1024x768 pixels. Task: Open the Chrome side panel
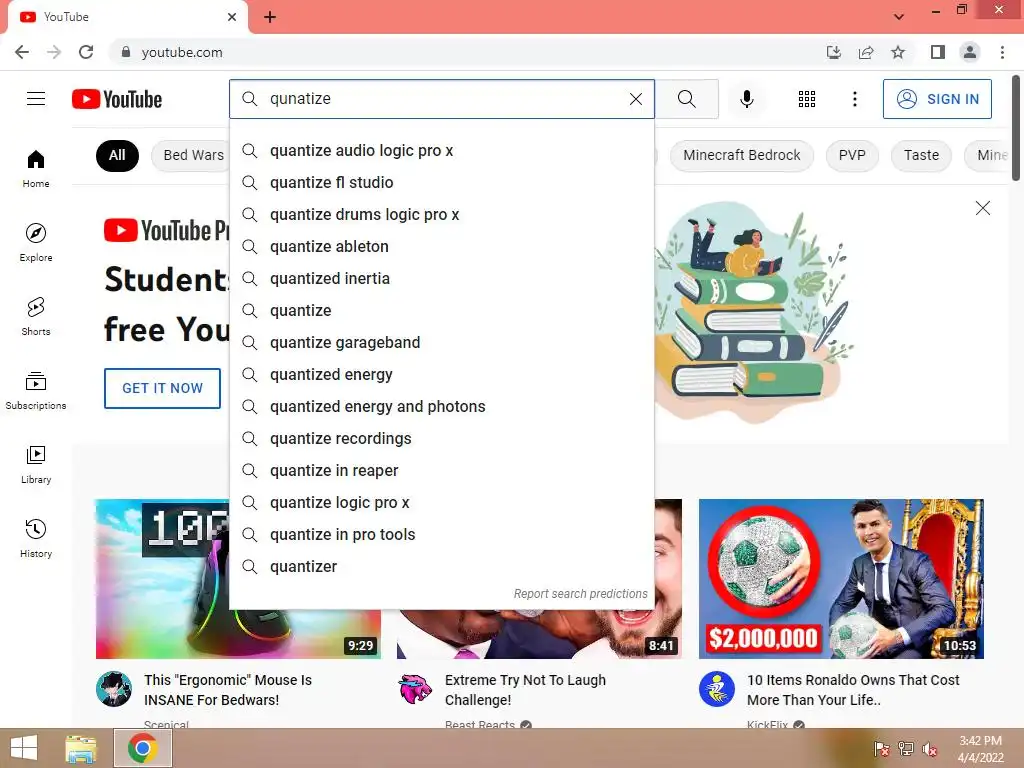point(938,52)
